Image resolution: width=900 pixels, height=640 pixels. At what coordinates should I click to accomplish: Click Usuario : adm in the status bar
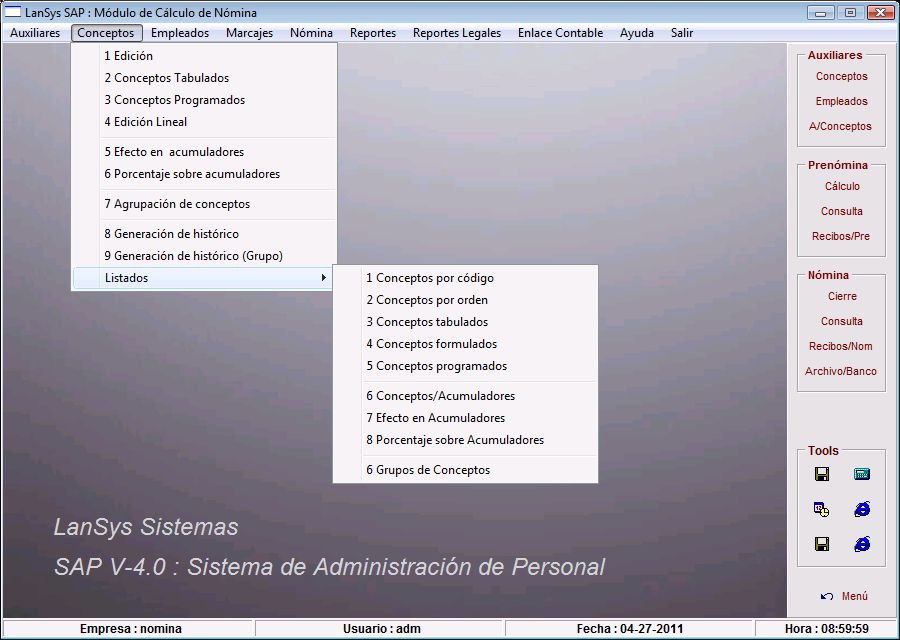pos(379,629)
